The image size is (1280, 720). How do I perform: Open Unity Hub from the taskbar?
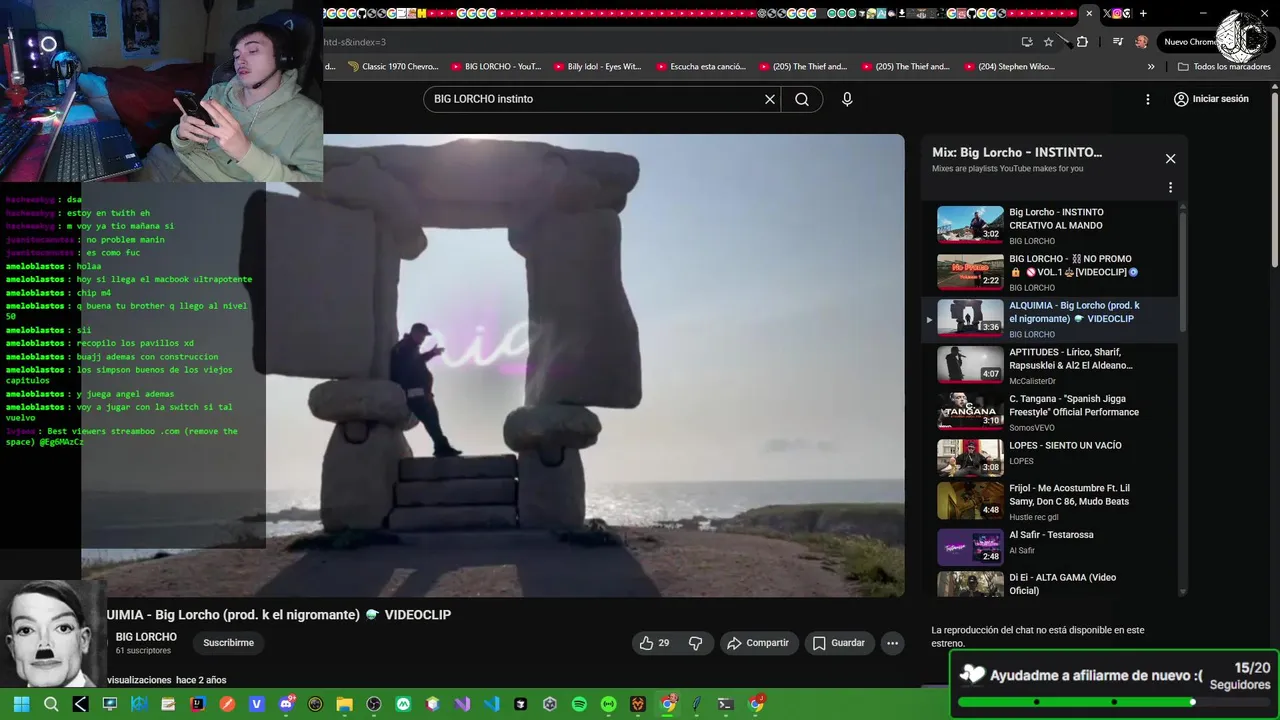pos(550,704)
